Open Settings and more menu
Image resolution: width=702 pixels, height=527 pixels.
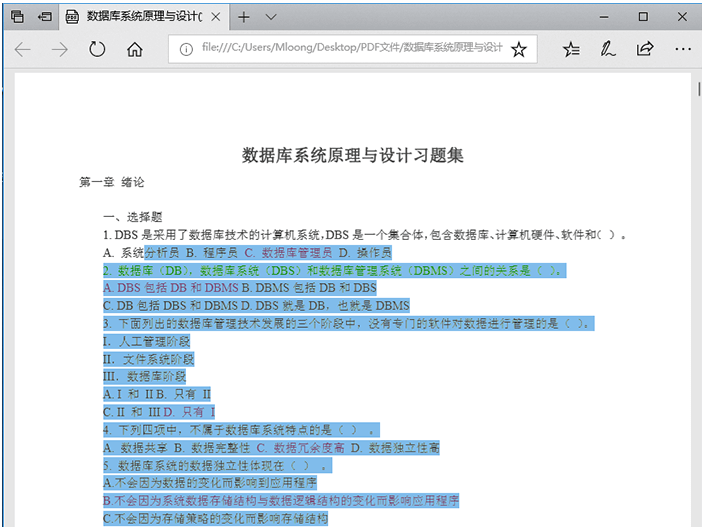click(683, 49)
